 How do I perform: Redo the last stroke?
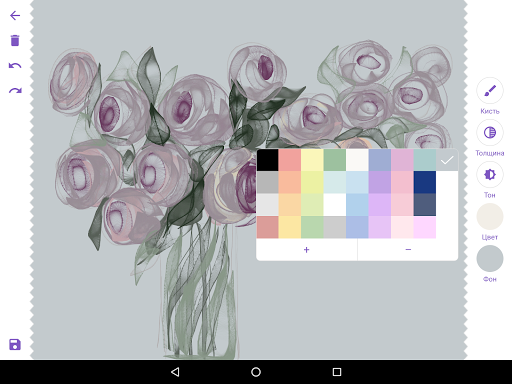coord(15,90)
